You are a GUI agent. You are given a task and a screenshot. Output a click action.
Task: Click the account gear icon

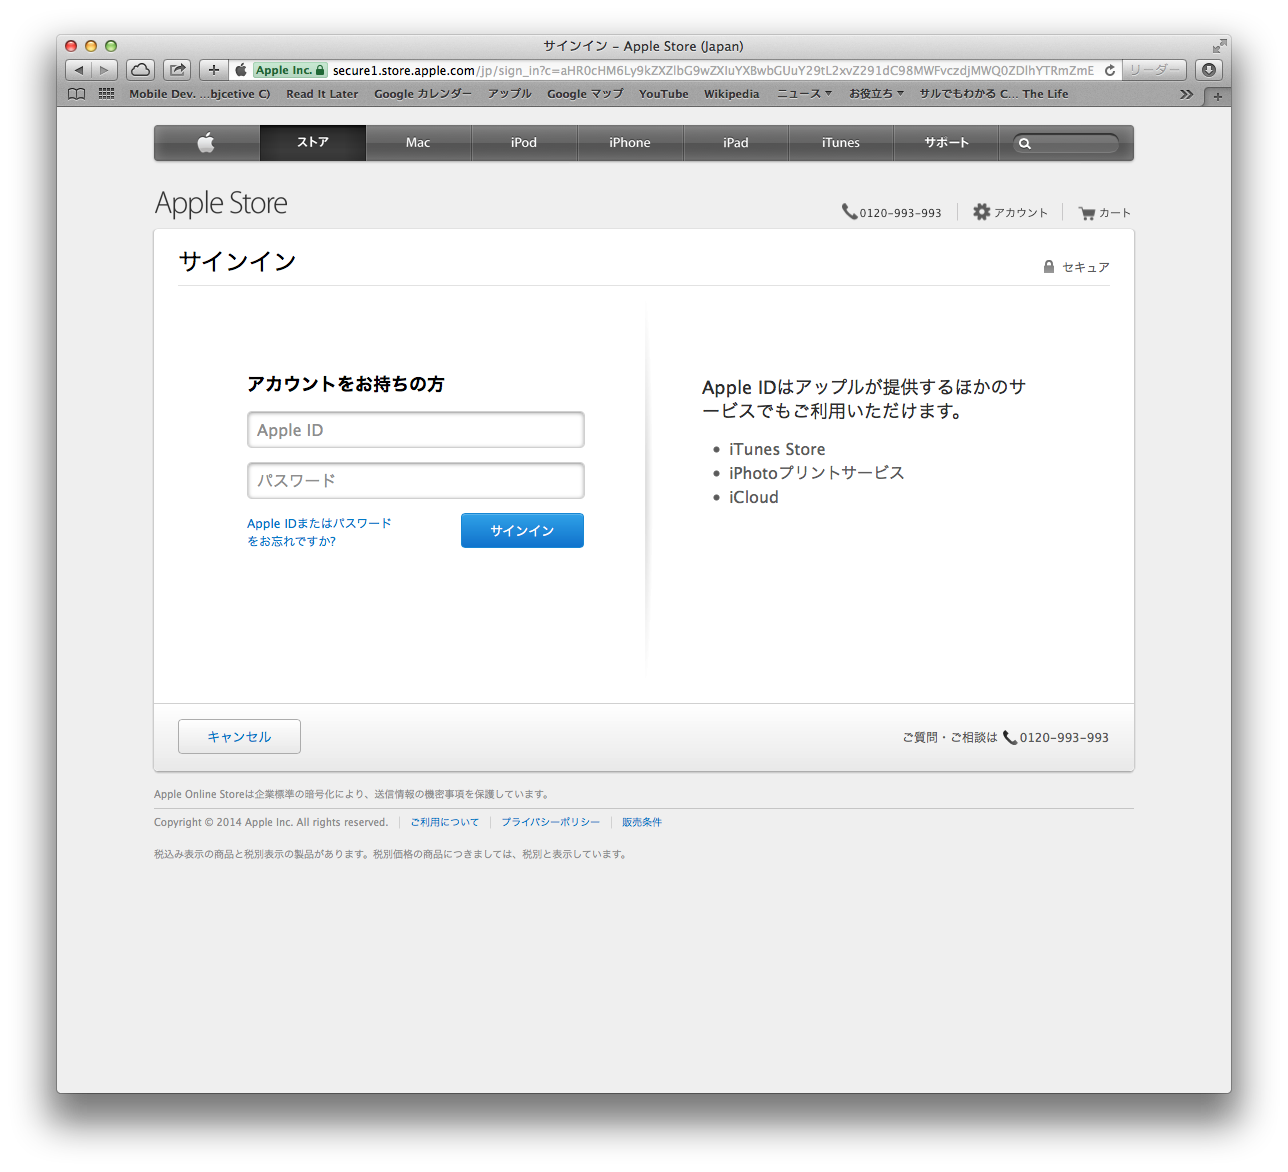[982, 212]
